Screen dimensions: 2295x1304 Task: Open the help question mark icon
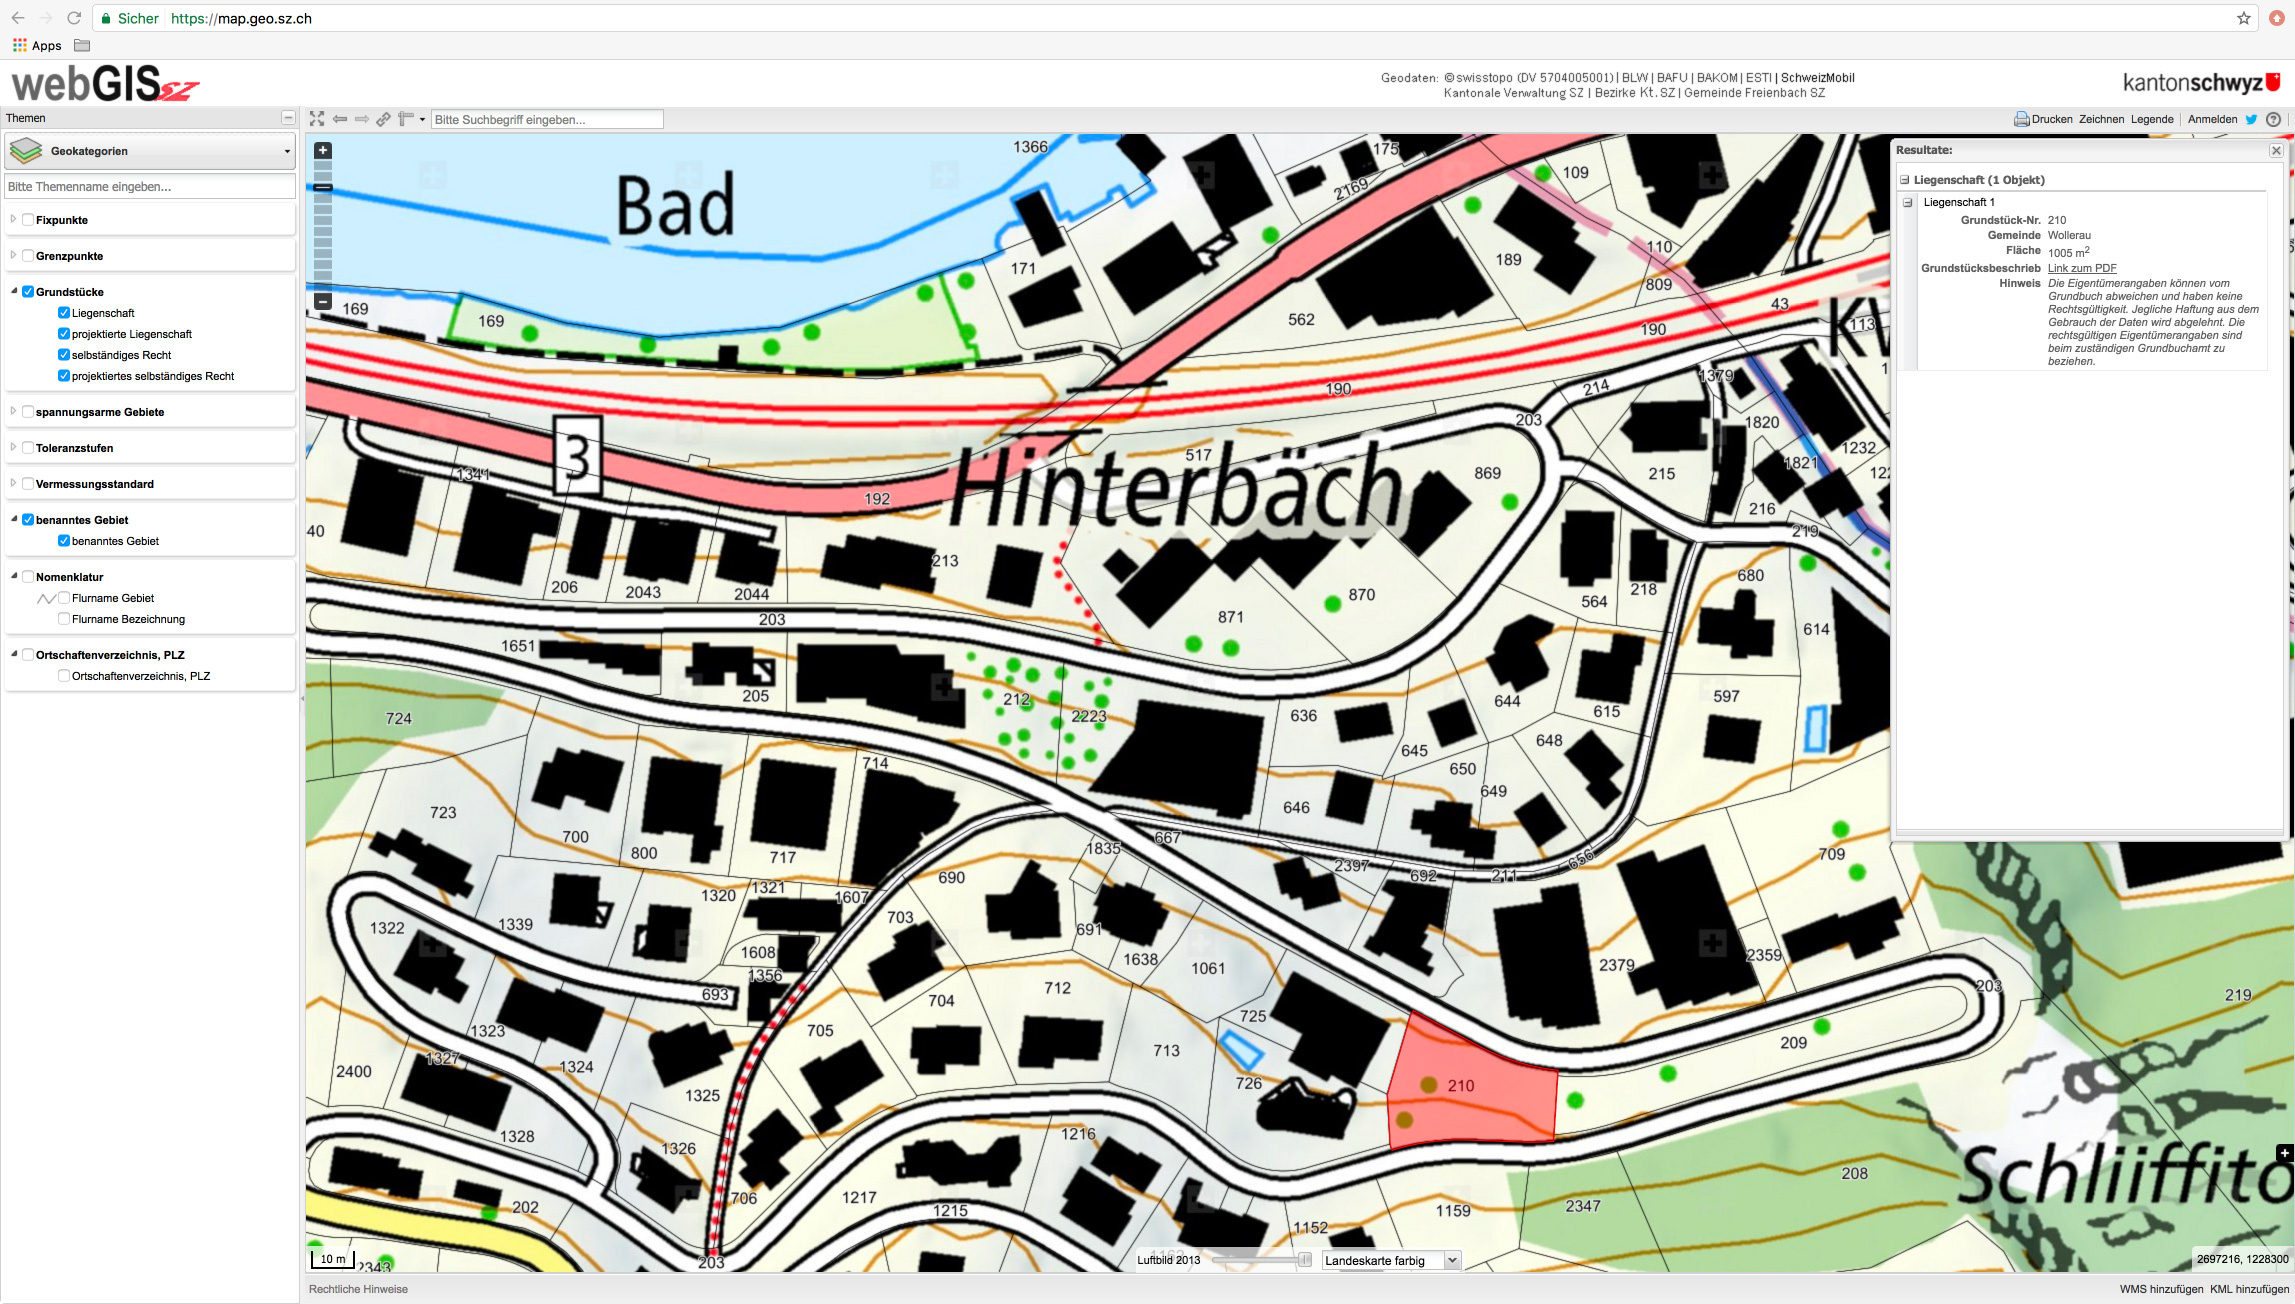click(2274, 119)
